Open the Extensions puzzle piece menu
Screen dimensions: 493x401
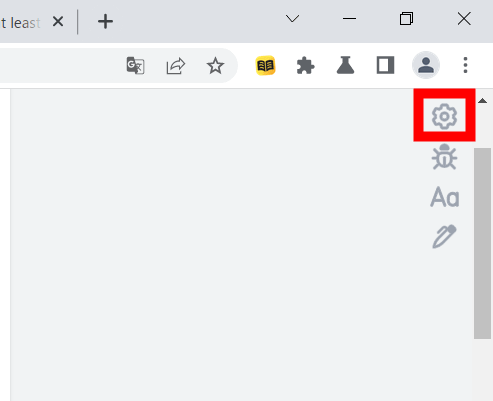click(305, 65)
